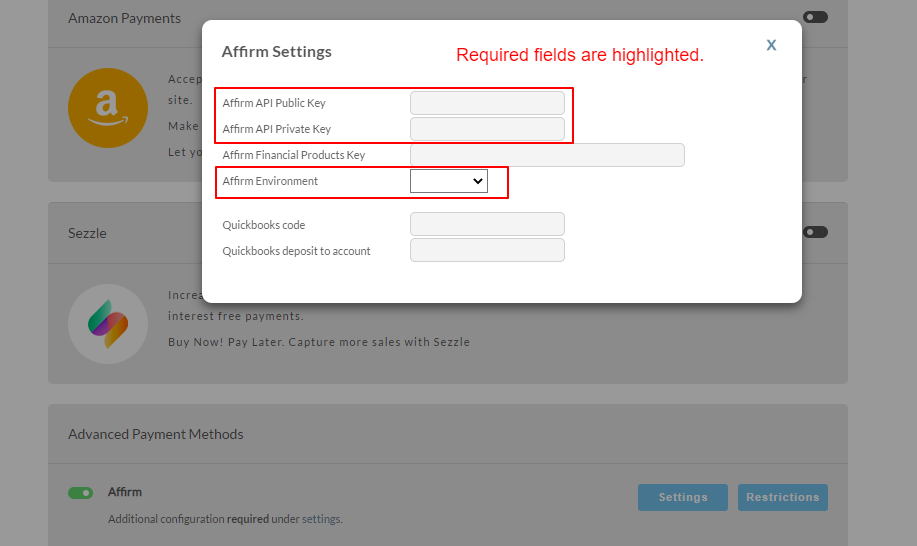The height and width of the screenshot is (546, 917).
Task: Click the Affirm Settings dialog title
Action: point(277,51)
